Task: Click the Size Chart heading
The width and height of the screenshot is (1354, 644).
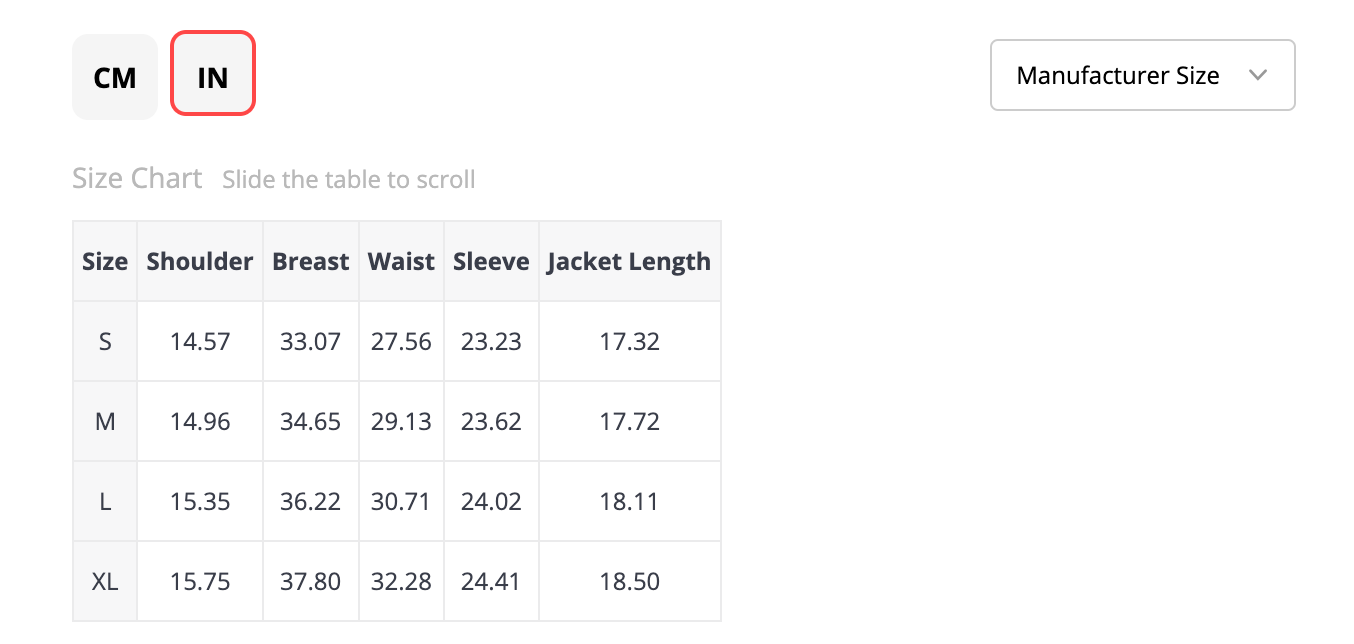Action: [x=137, y=178]
